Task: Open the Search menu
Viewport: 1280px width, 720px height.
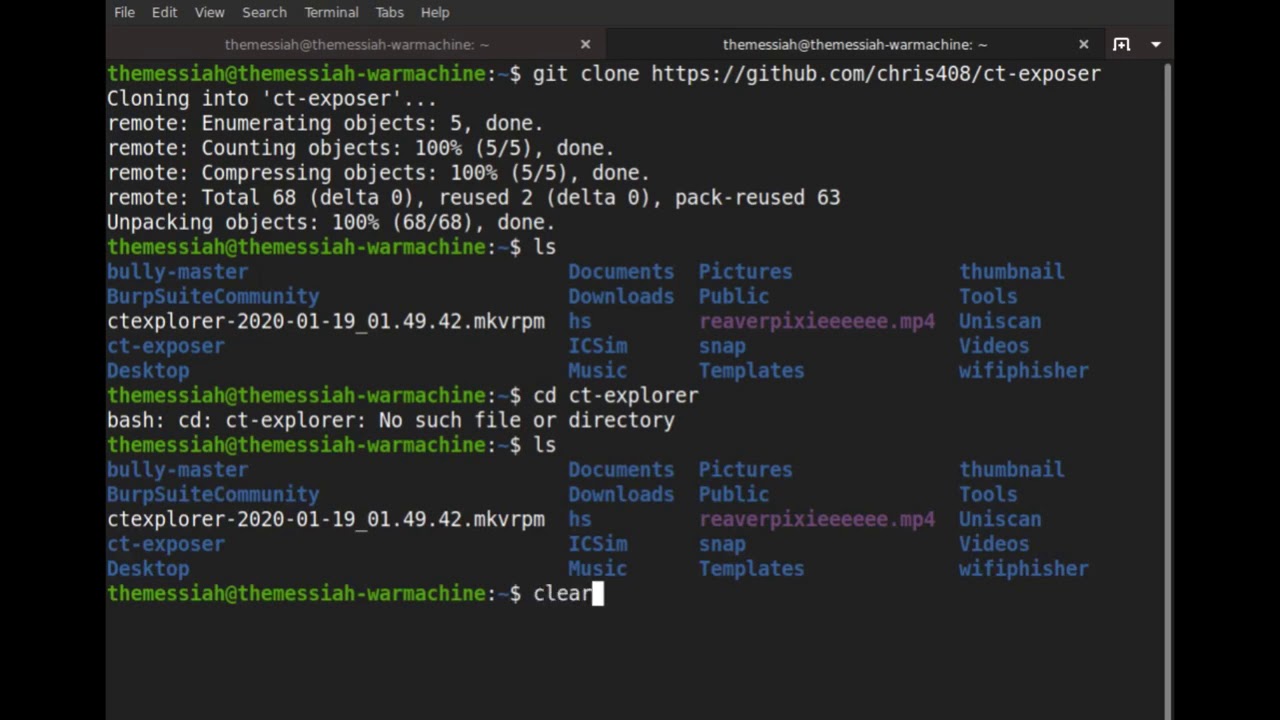Action: [x=264, y=12]
